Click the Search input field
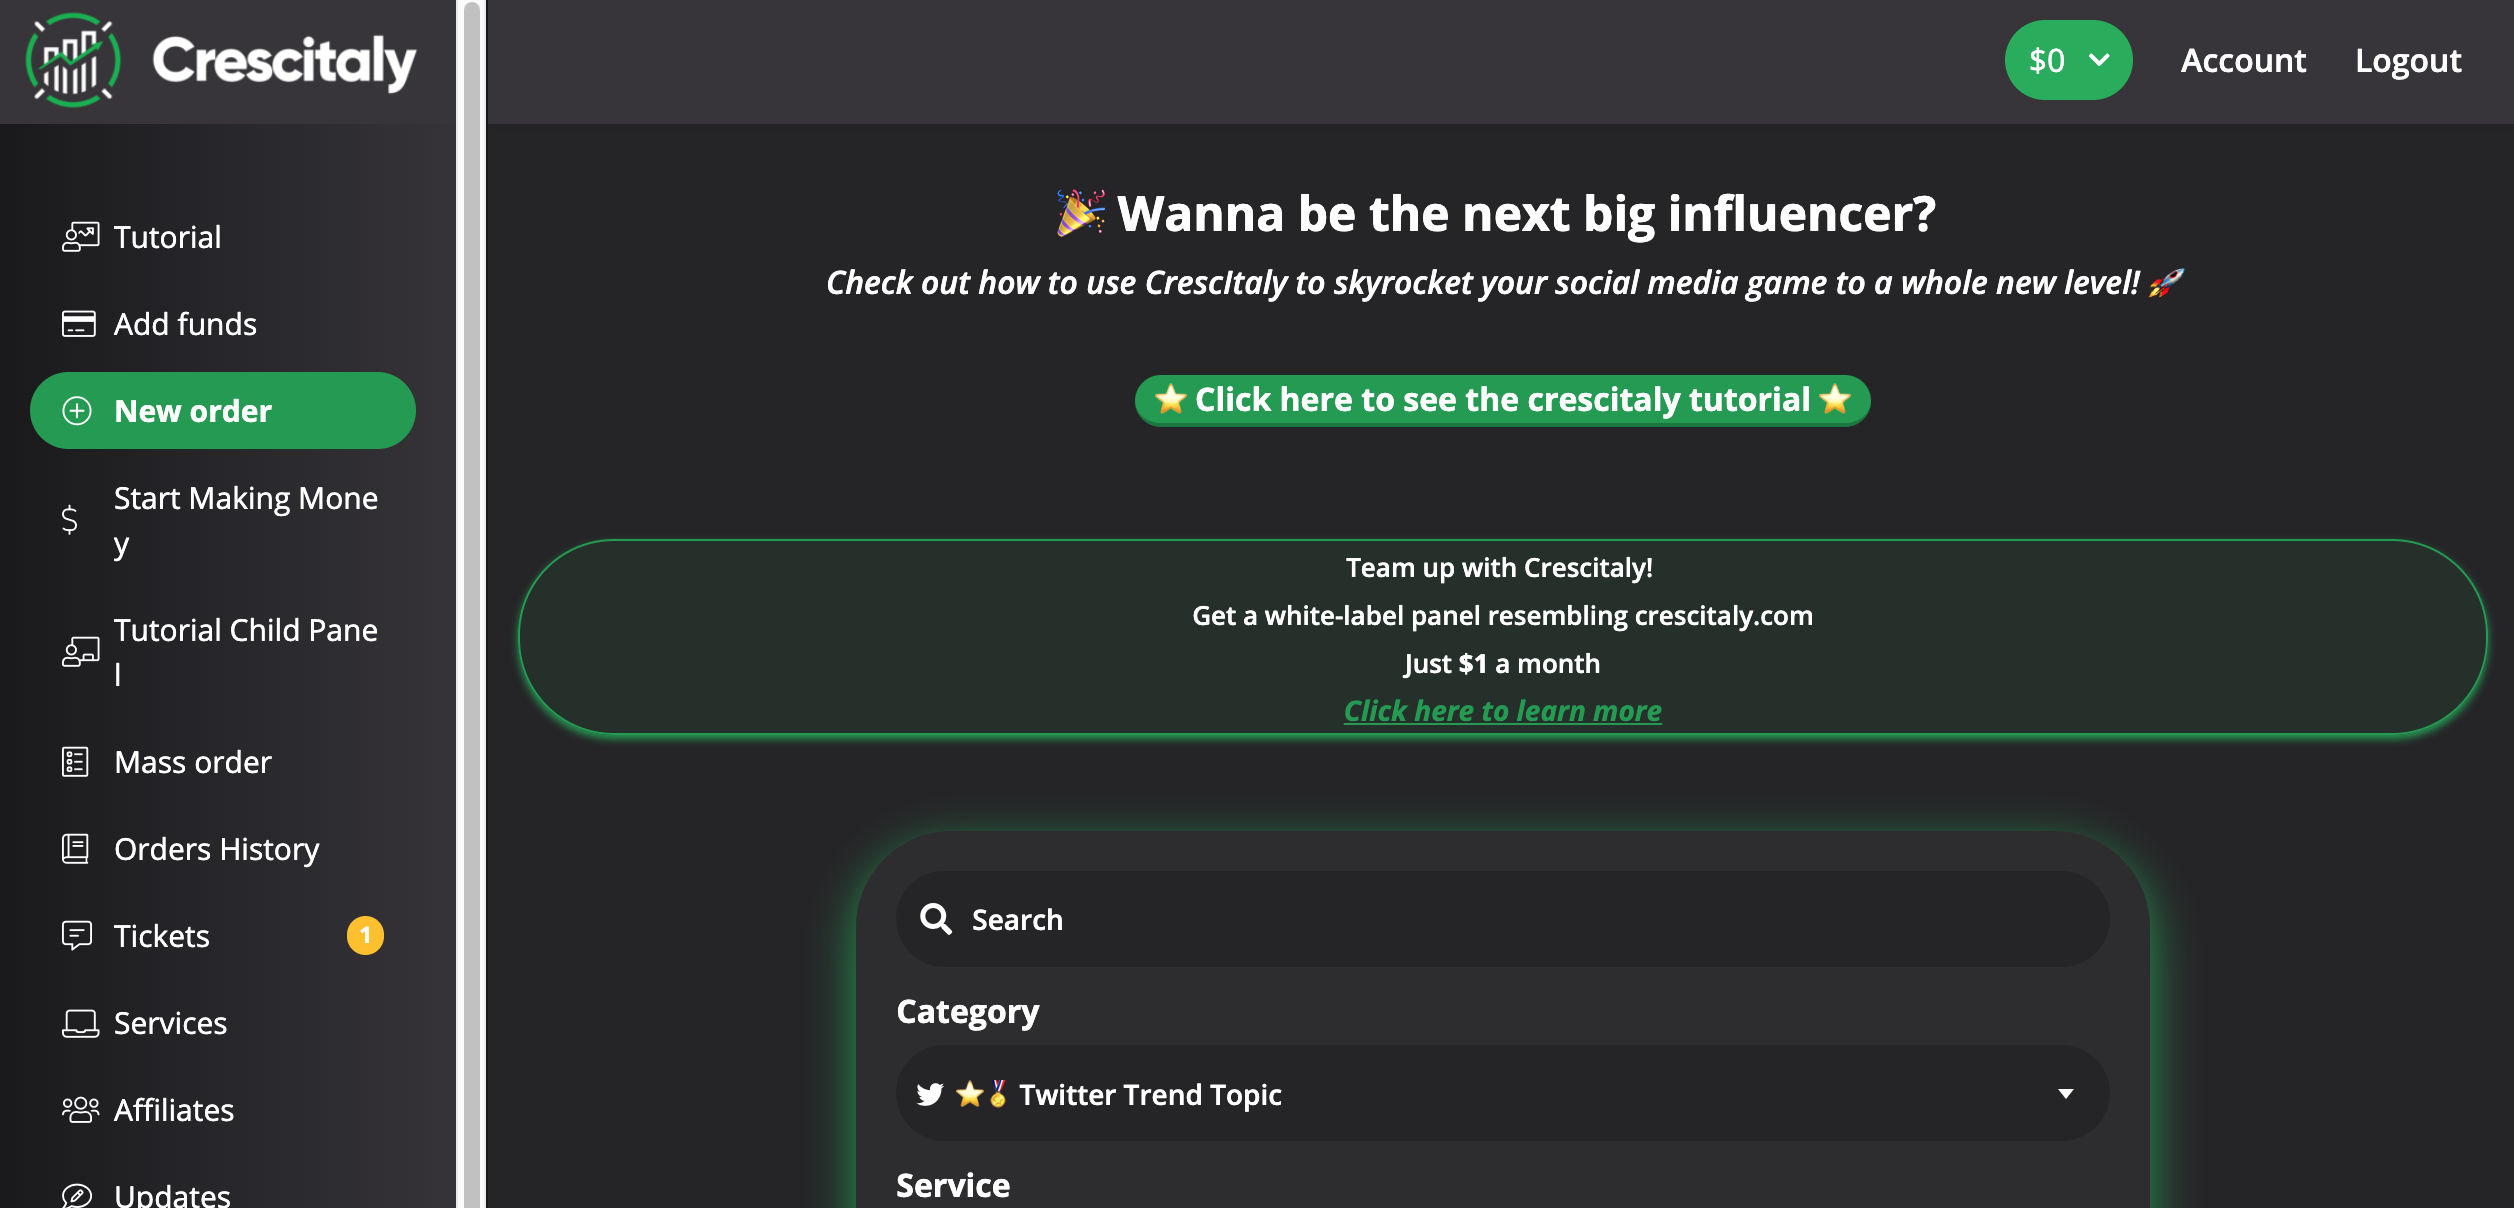2514x1208 pixels. 1502,919
